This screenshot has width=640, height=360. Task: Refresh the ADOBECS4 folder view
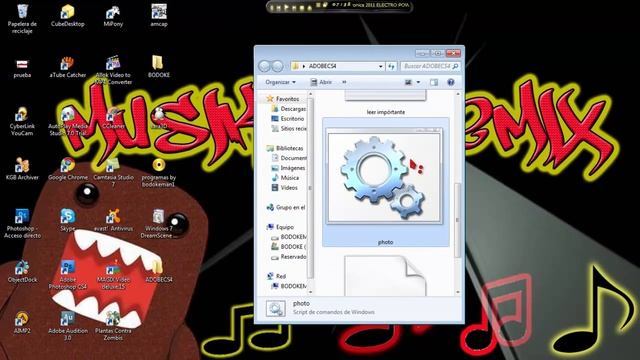click(x=391, y=66)
